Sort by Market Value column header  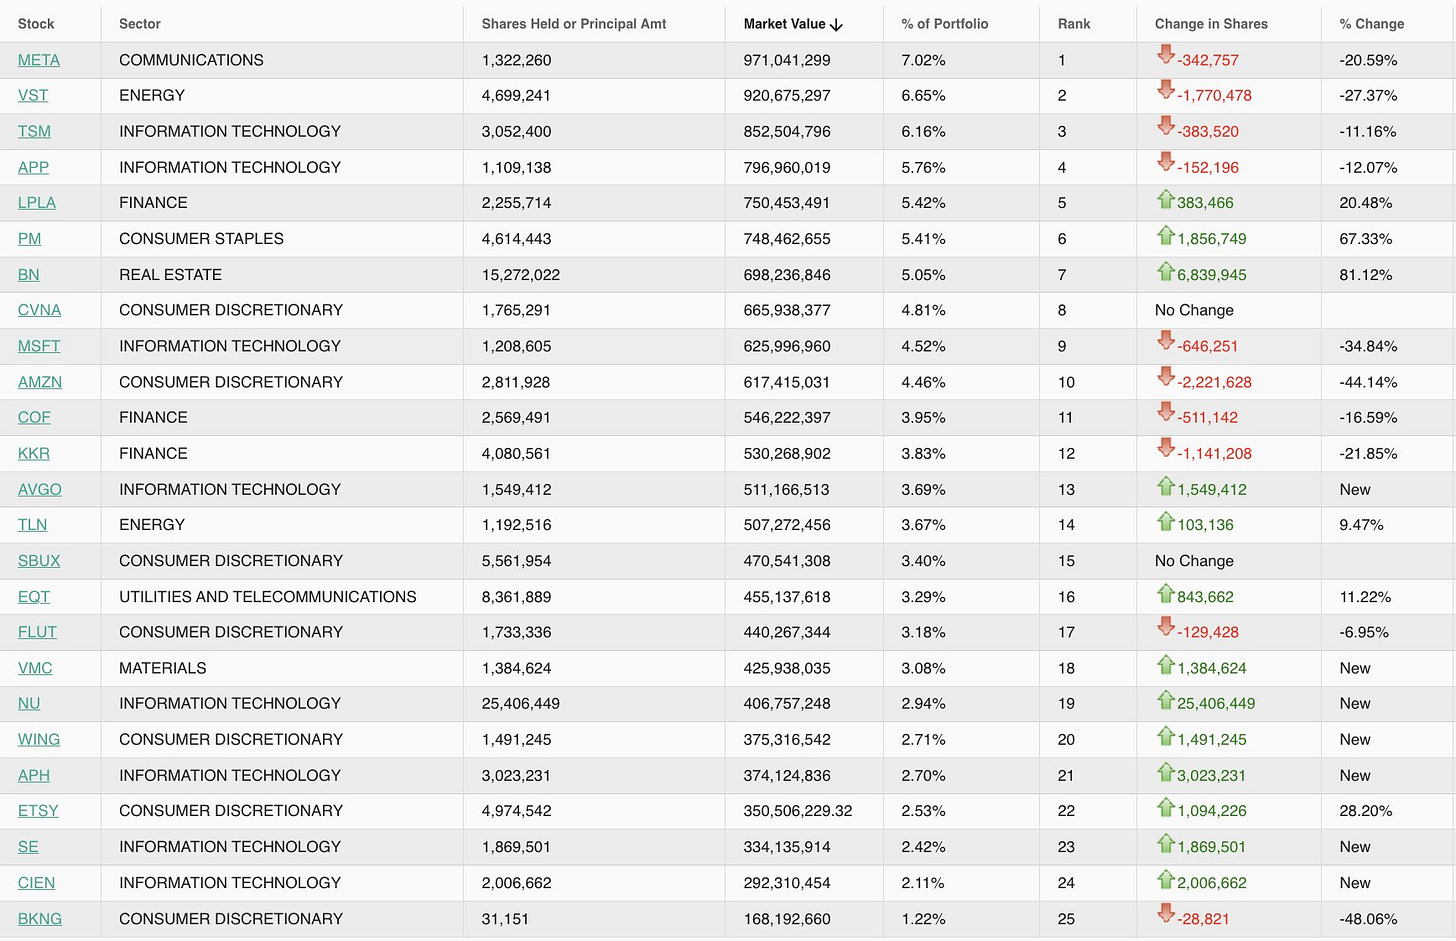point(785,24)
